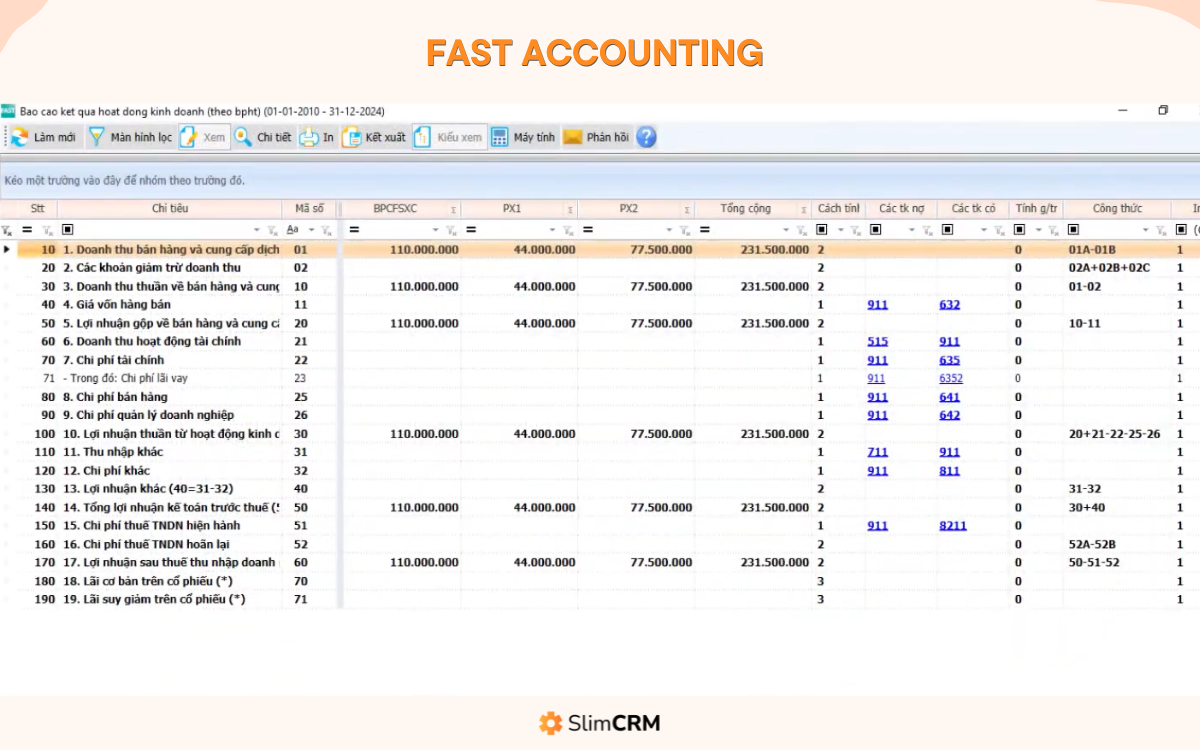The width and height of the screenshot is (1200, 750).
Task: Open the BPCFSXC filter dropdown arrow
Action: click(436, 230)
